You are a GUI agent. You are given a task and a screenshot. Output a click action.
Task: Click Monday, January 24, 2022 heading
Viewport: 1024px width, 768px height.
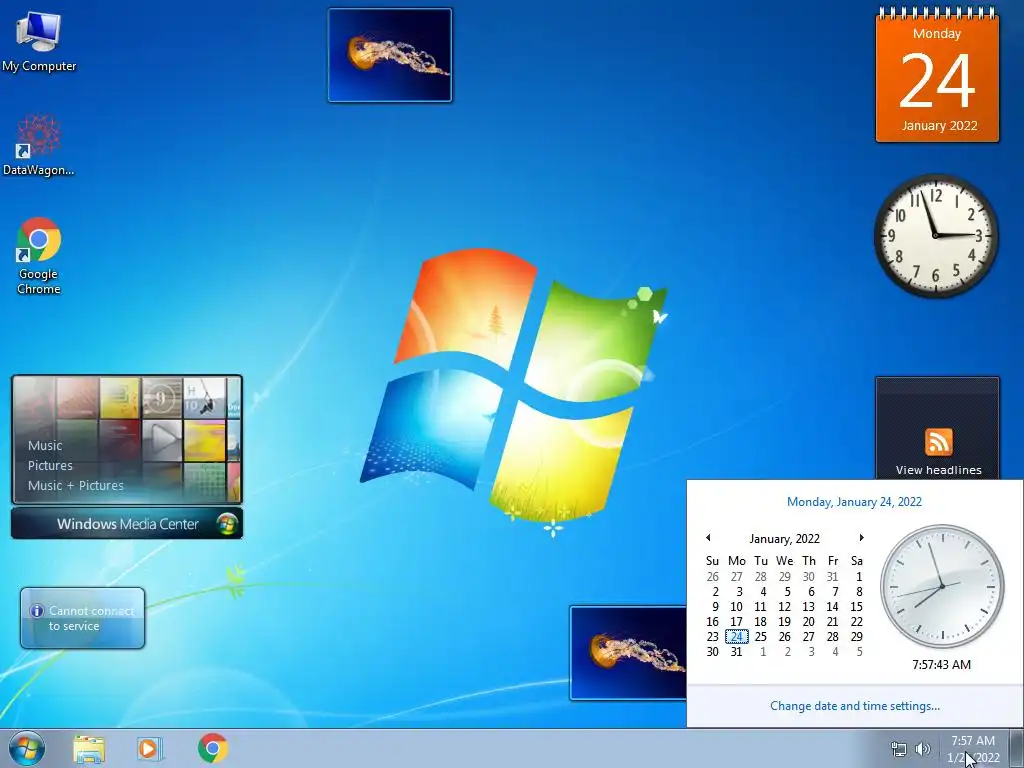[854, 502]
